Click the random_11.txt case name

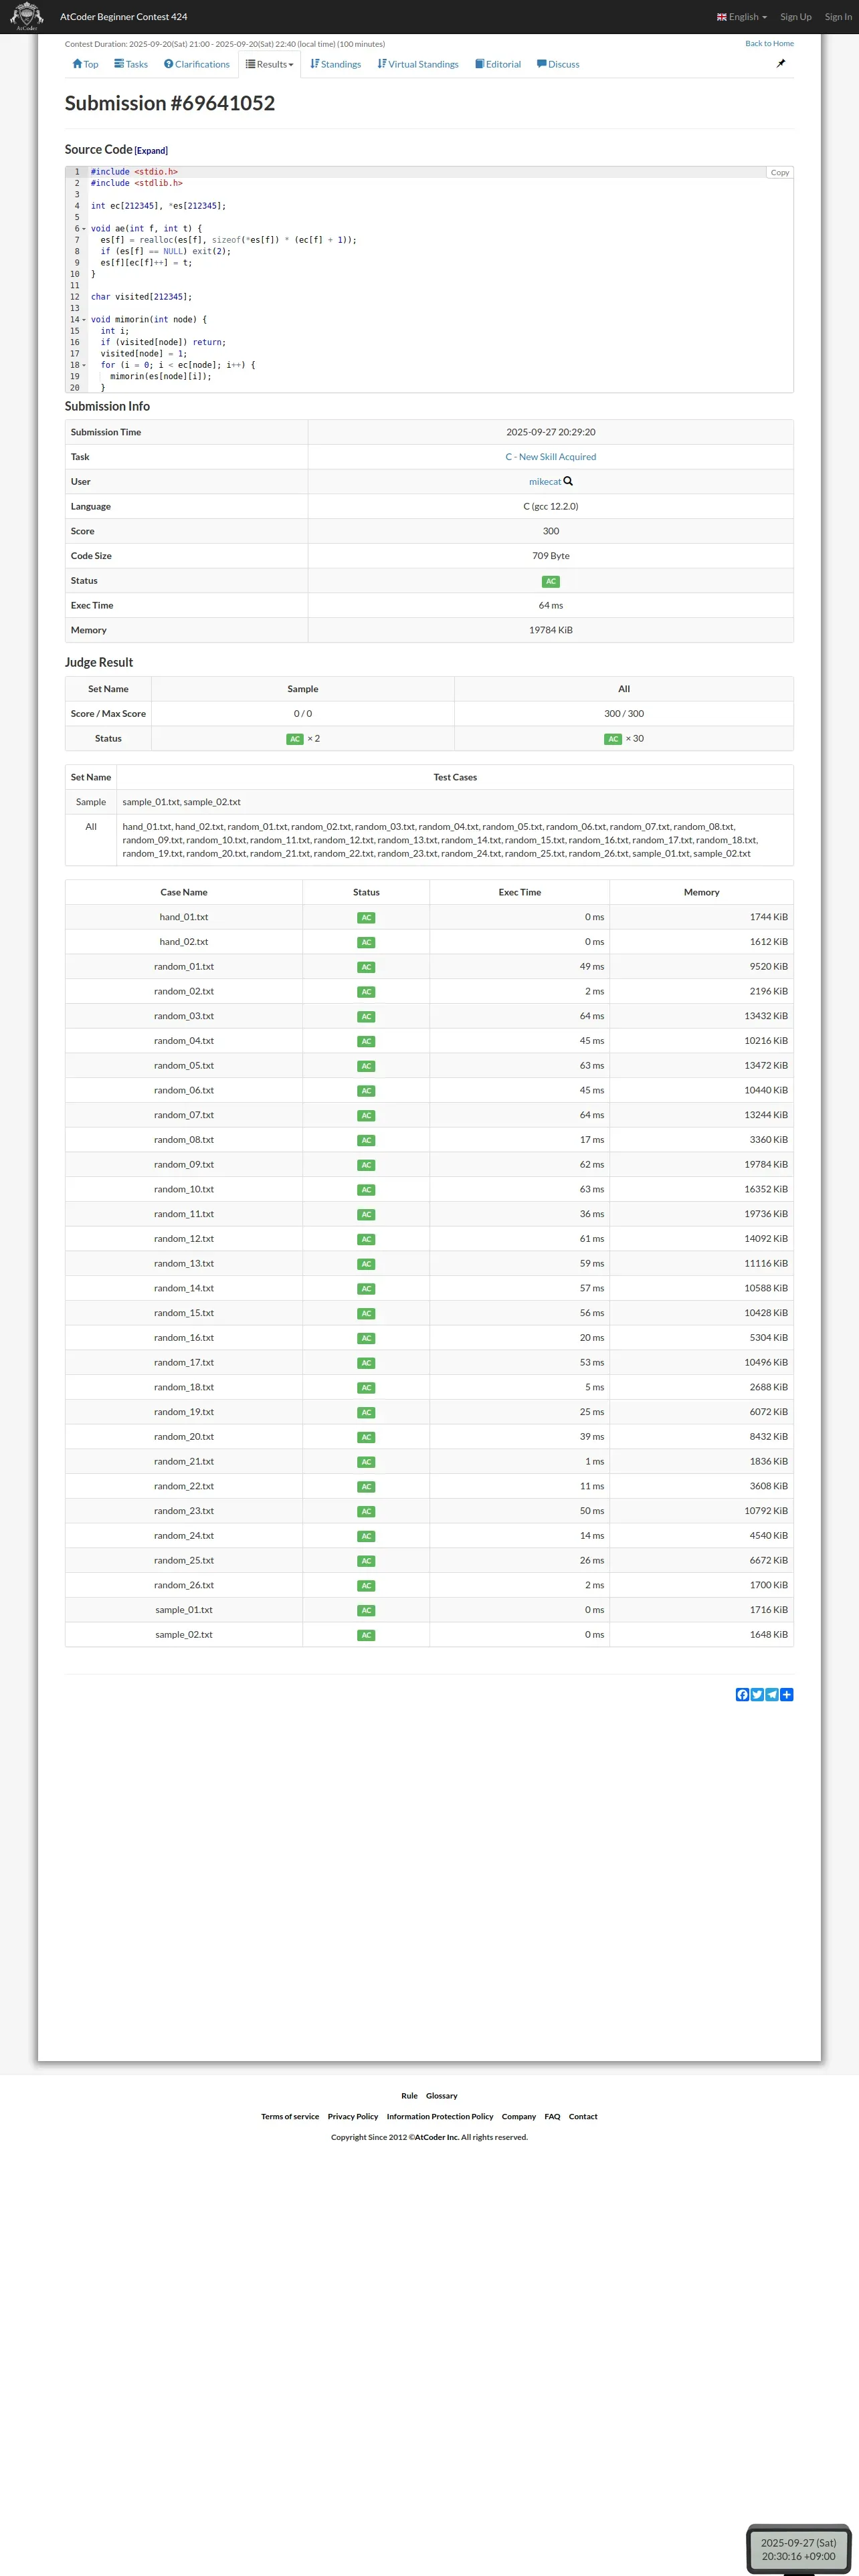(x=184, y=1214)
